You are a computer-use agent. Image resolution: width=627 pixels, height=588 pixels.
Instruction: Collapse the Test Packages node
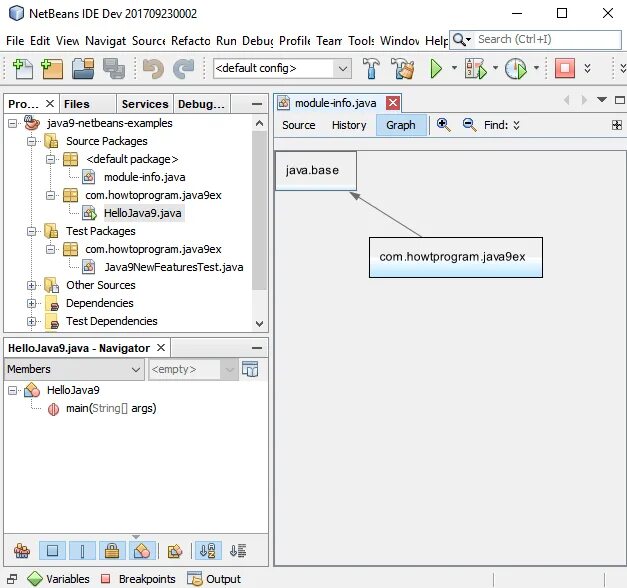coord(32,231)
